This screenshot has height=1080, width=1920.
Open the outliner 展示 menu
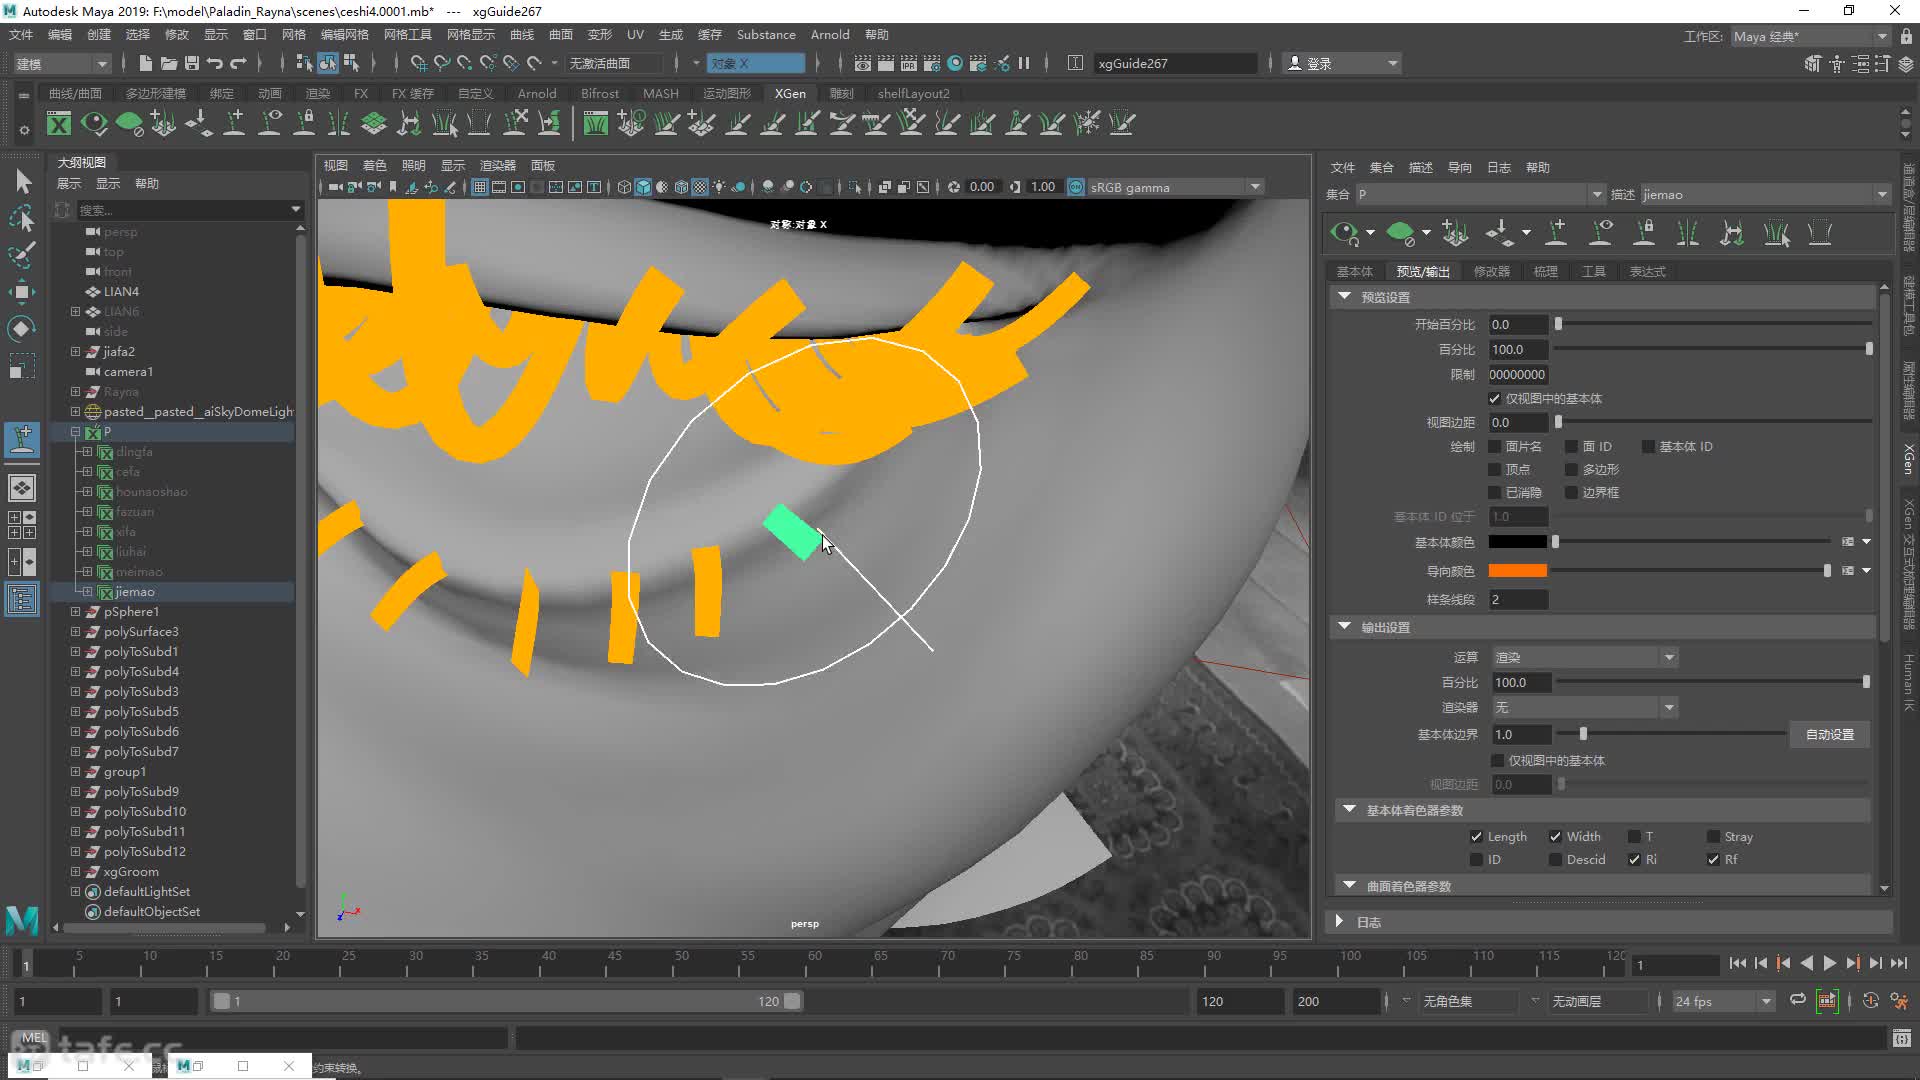[x=68, y=184]
